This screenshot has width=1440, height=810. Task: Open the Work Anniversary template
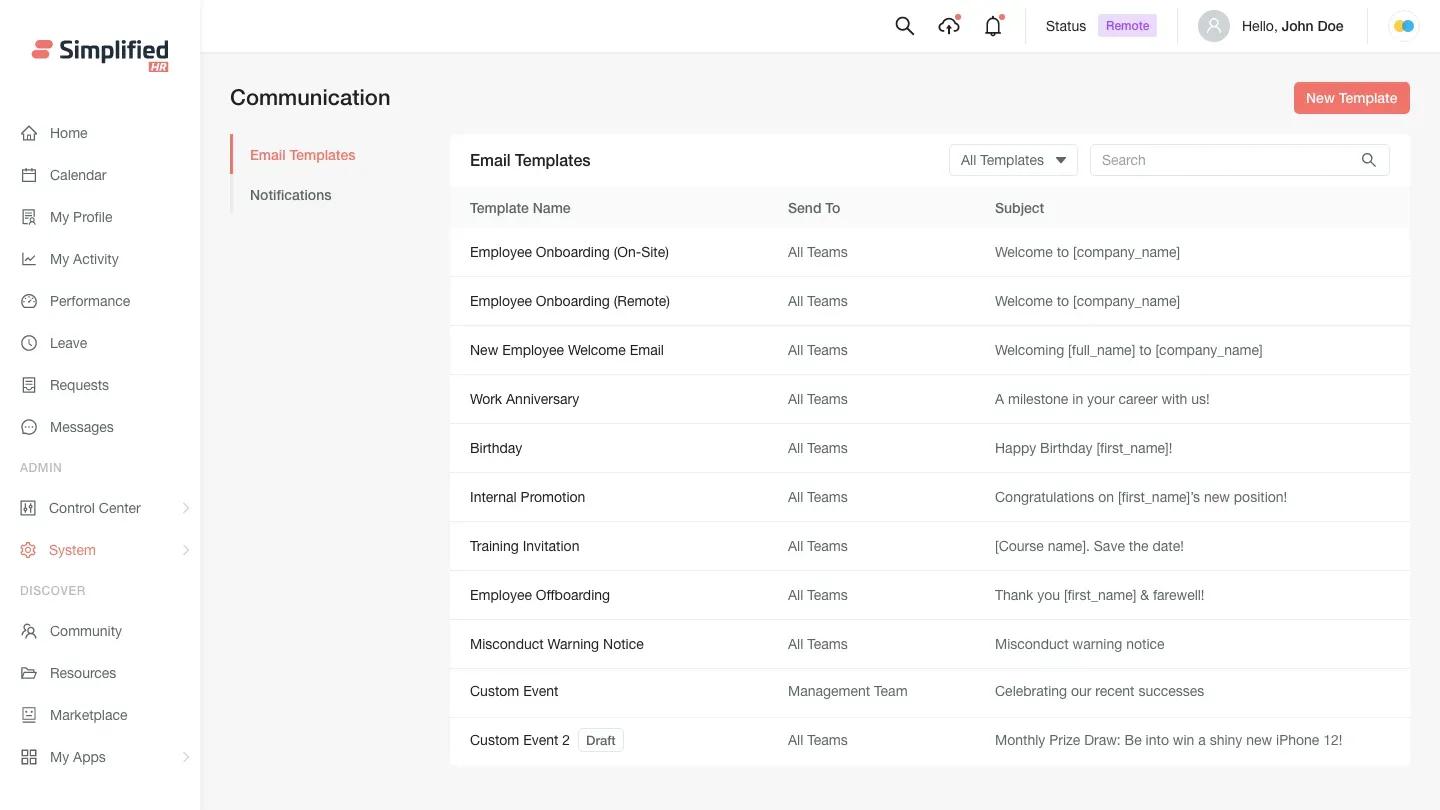click(x=524, y=399)
